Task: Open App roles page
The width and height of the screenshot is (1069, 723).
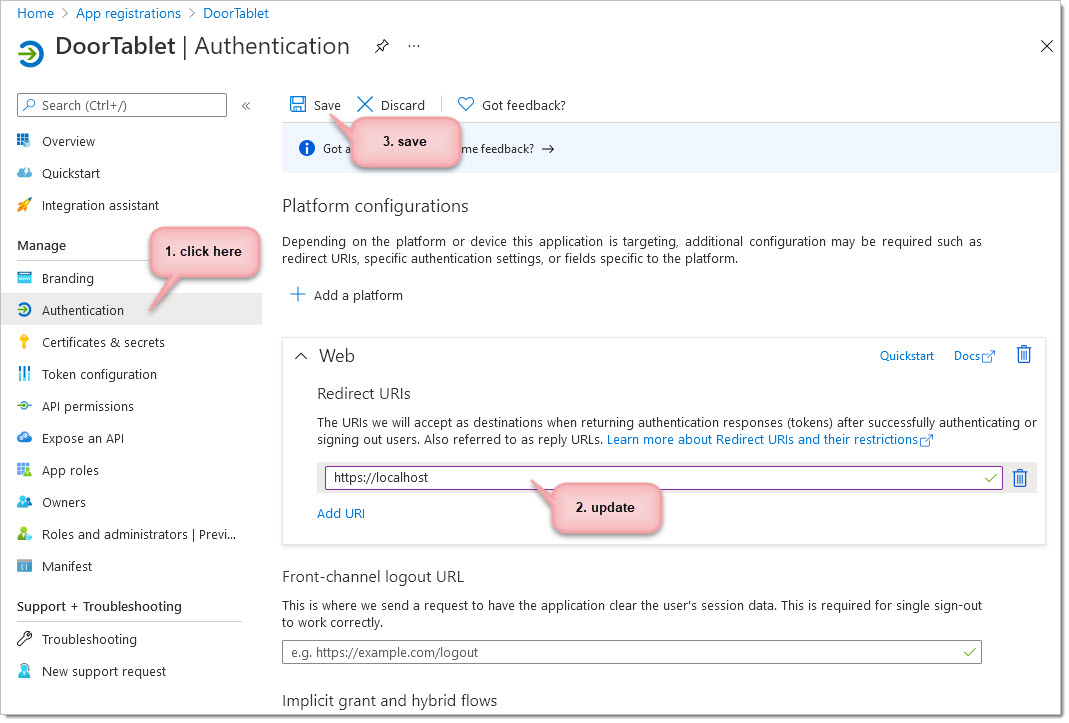Action: pyautogui.click(x=70, y=471)
